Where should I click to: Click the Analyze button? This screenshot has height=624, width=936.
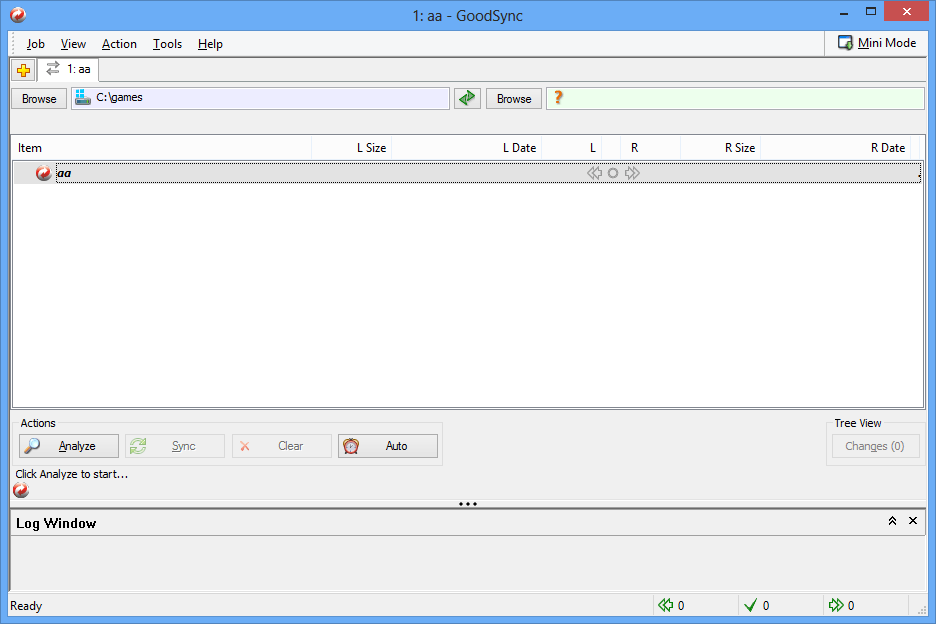pos(69,446)
